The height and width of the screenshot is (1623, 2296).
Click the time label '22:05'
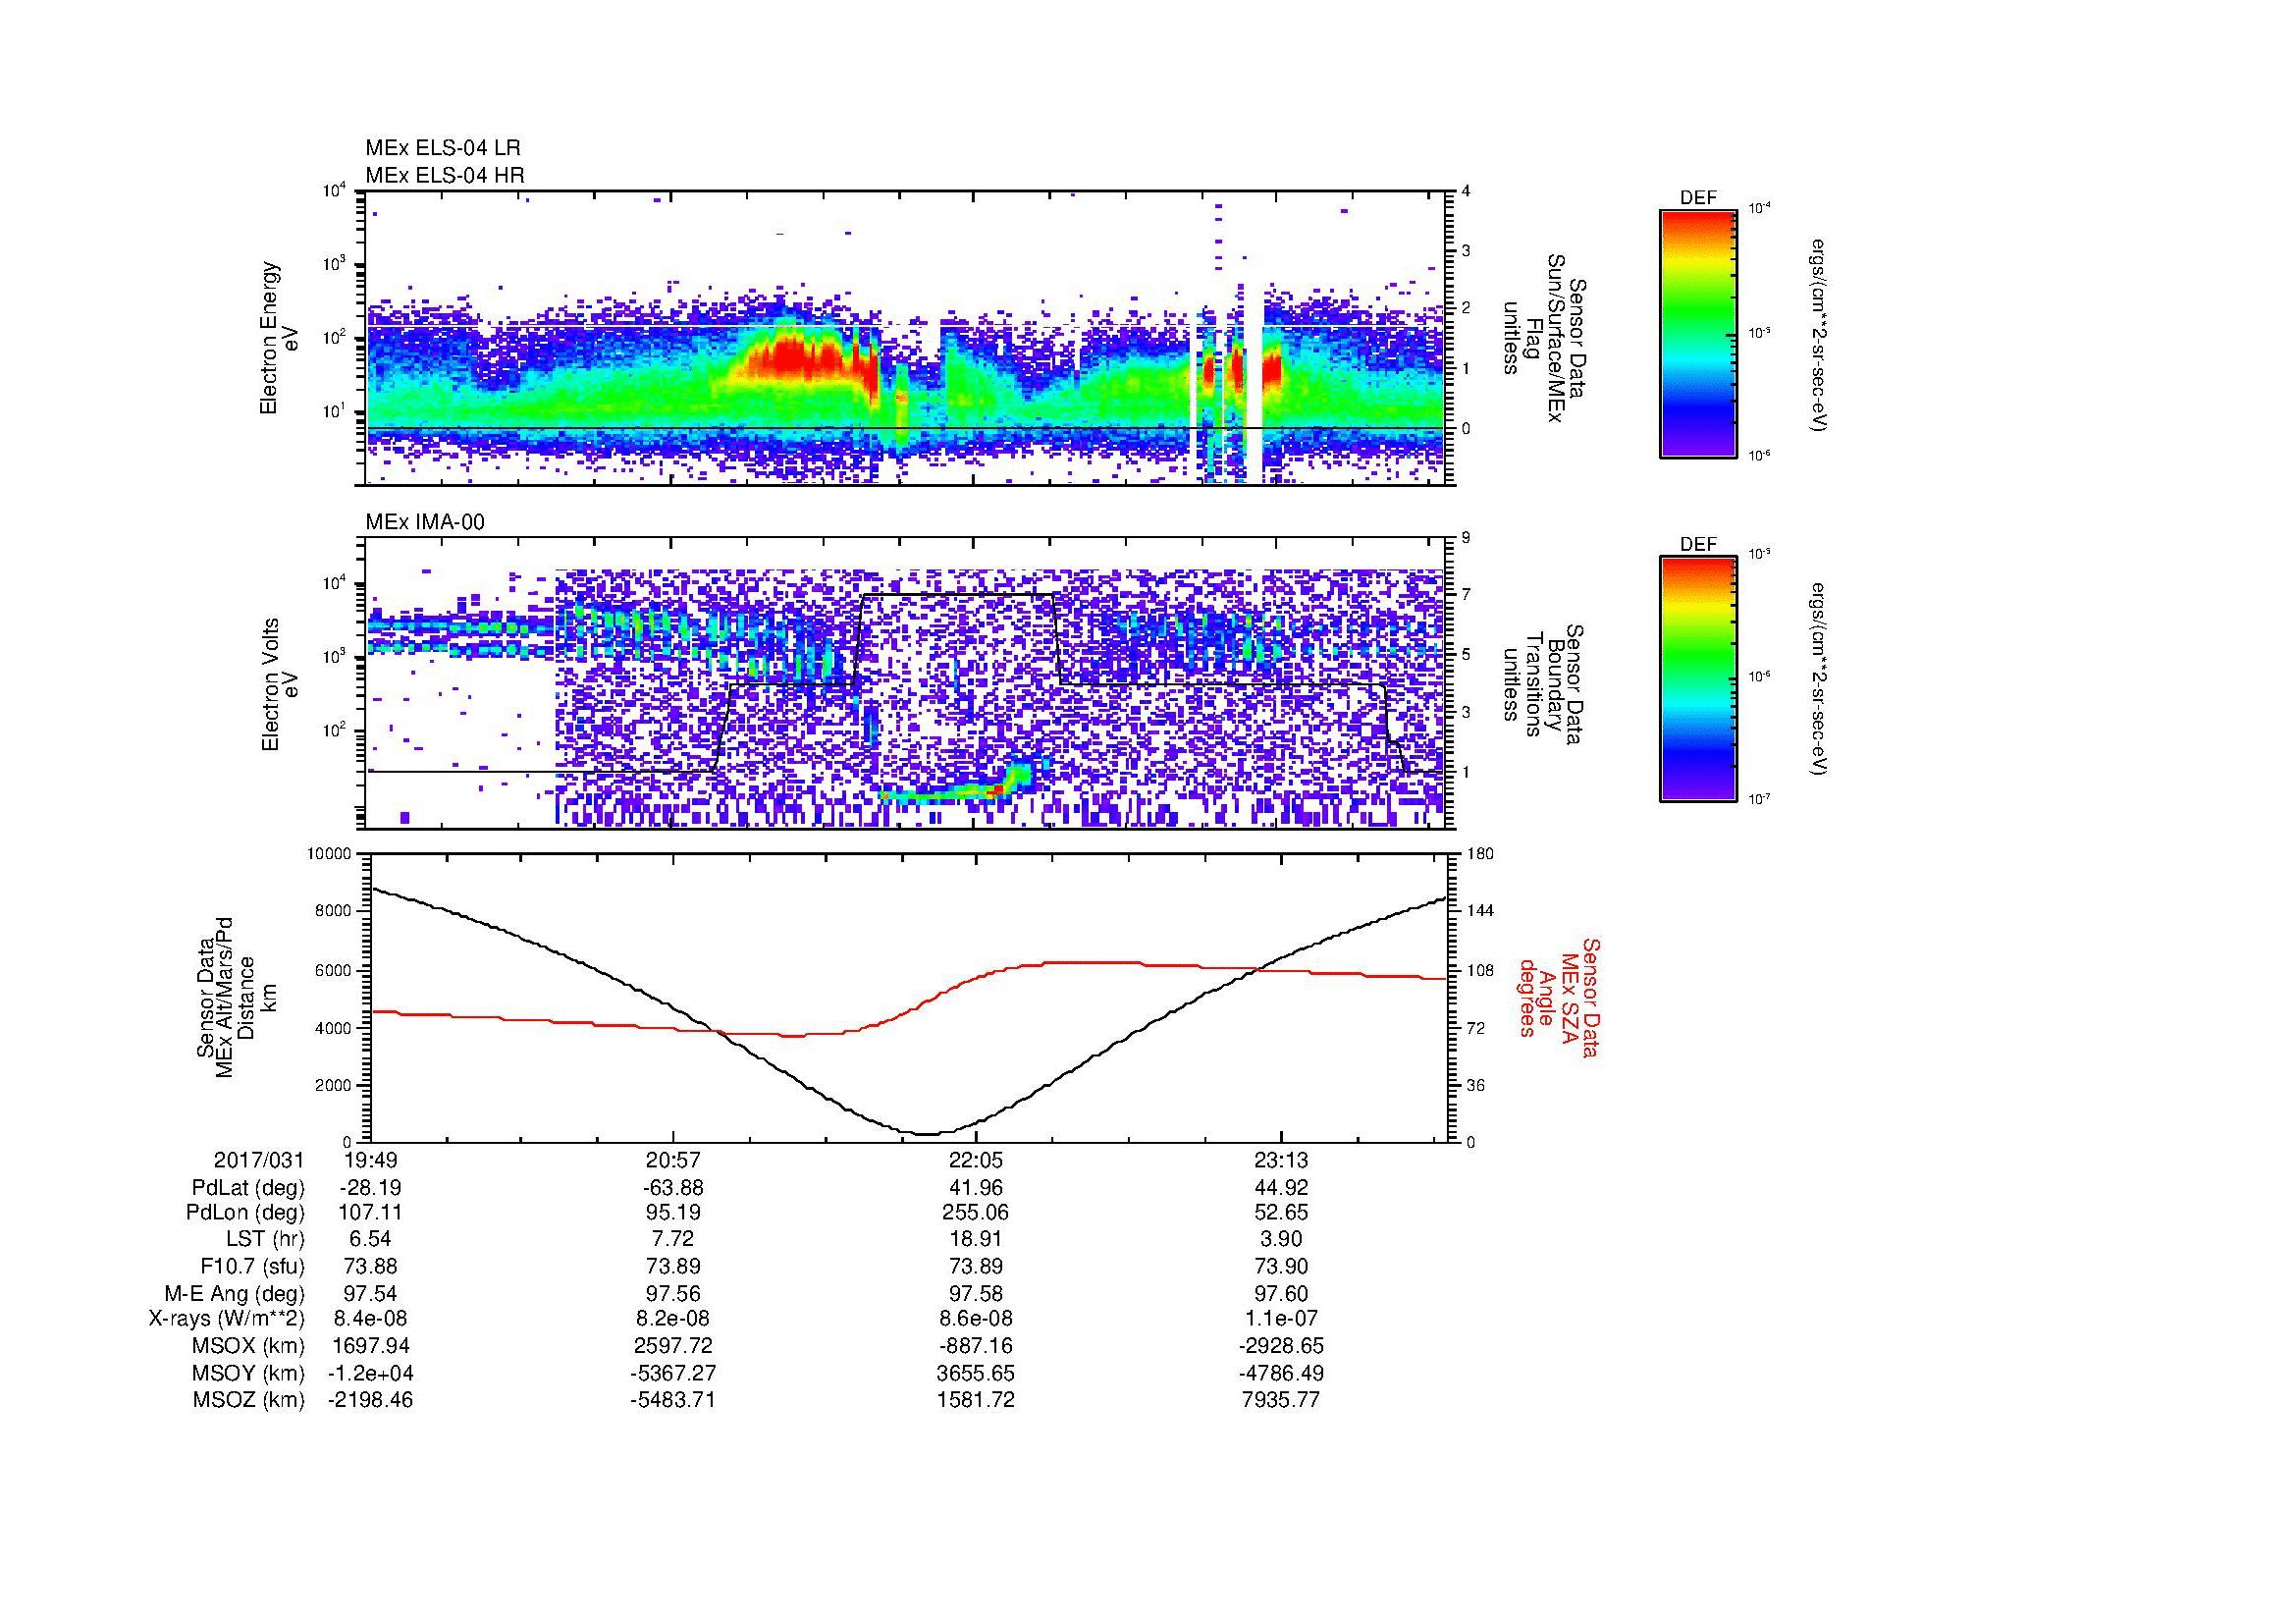point(976,1161)
